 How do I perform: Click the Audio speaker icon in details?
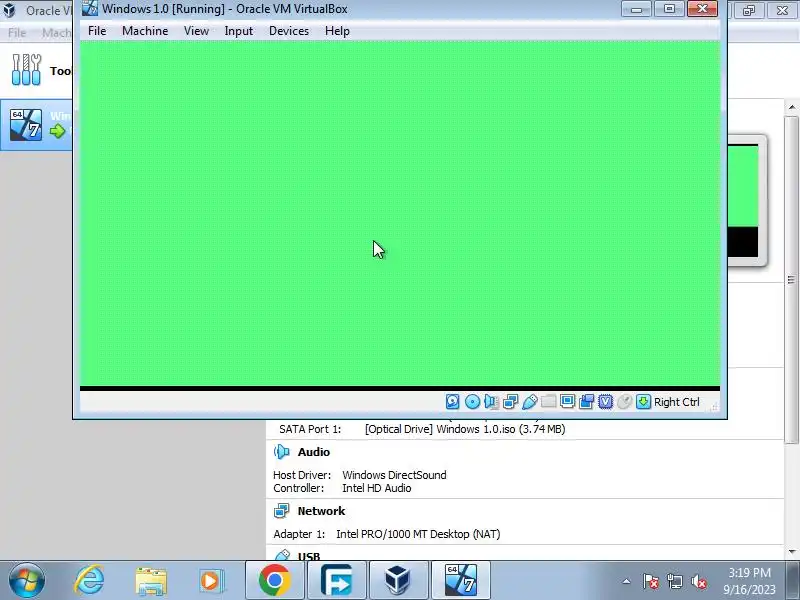282,452
